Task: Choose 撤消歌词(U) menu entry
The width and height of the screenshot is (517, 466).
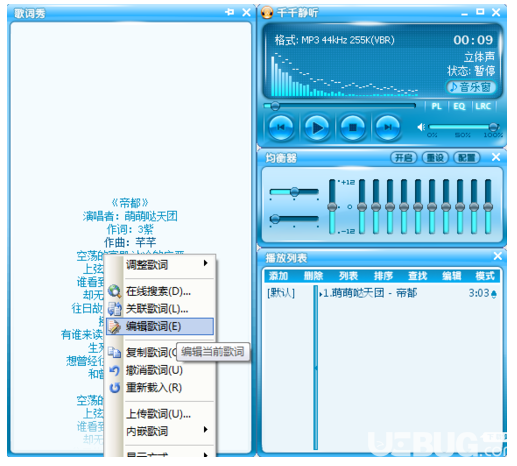Action: click(x=160, y=370)
